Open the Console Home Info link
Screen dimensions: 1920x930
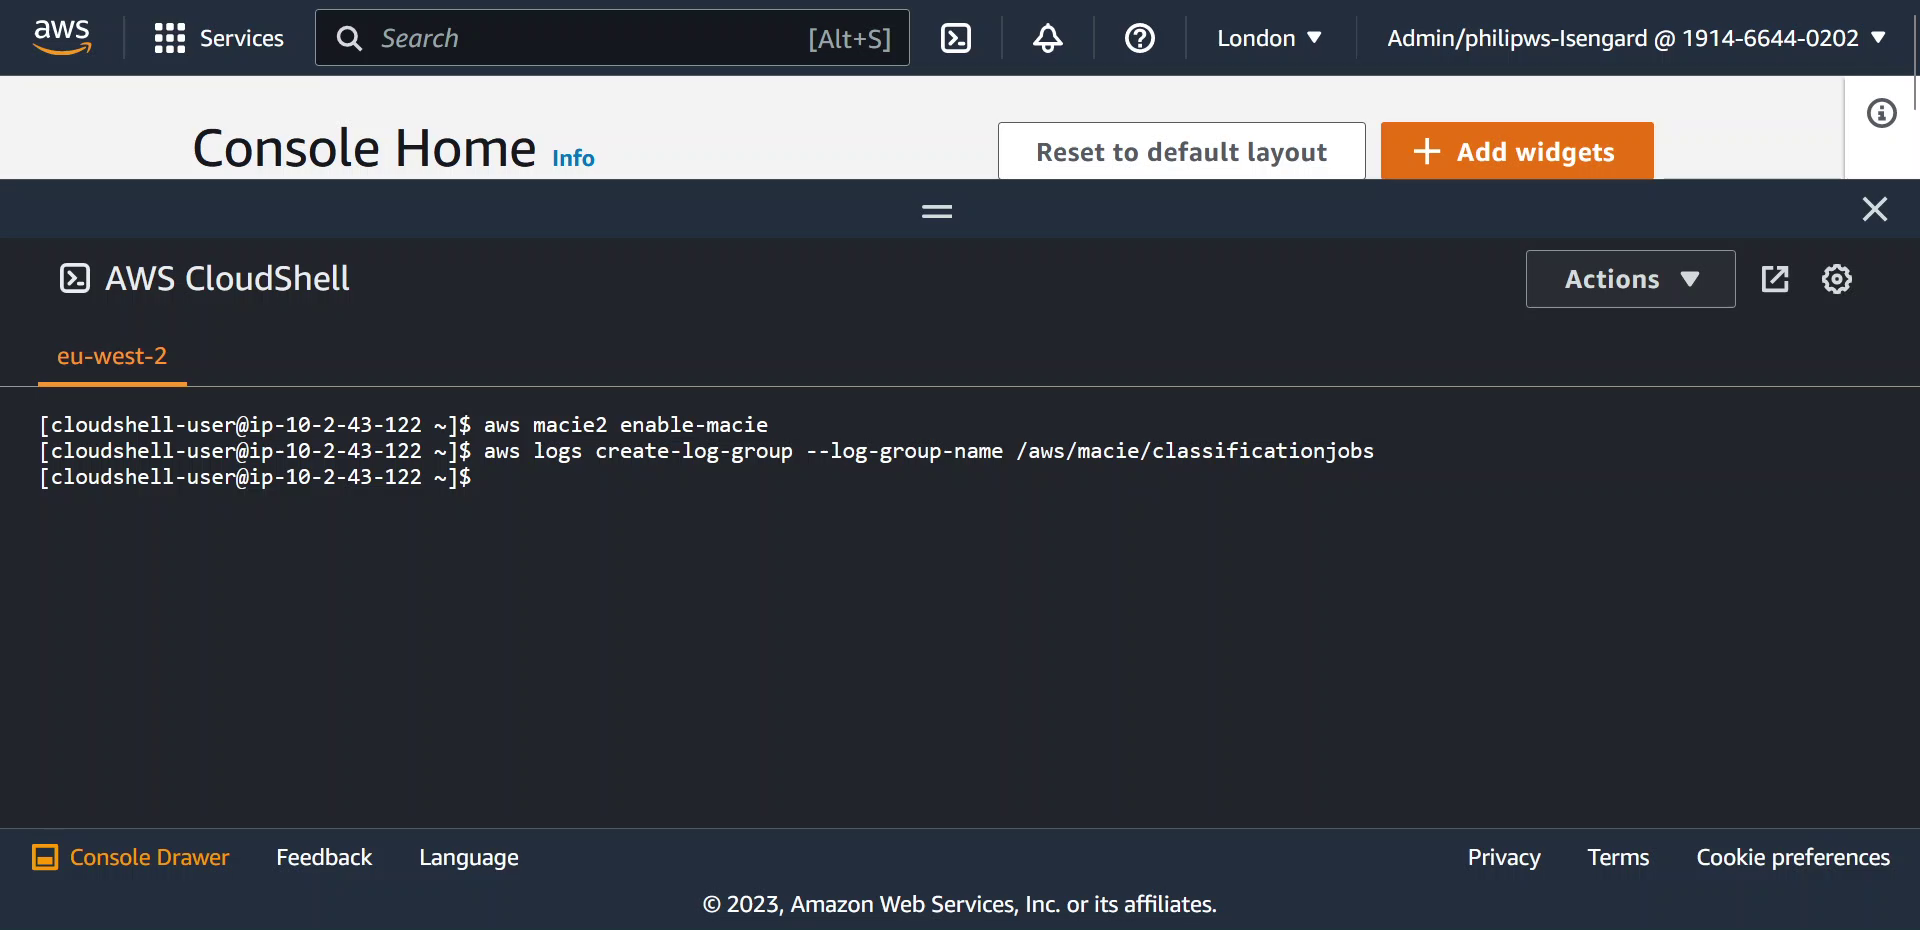(573, 158)
